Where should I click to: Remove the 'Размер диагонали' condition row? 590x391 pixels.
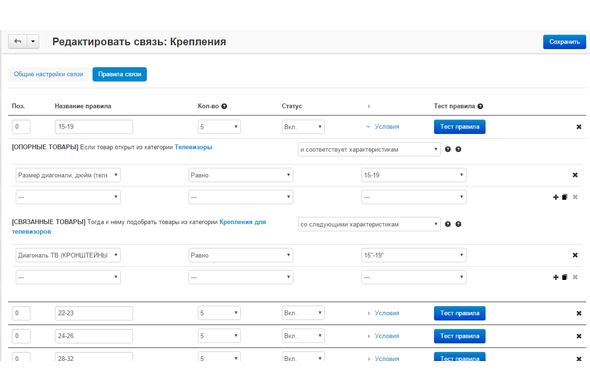pyautogui.click(x=575, y=175)
